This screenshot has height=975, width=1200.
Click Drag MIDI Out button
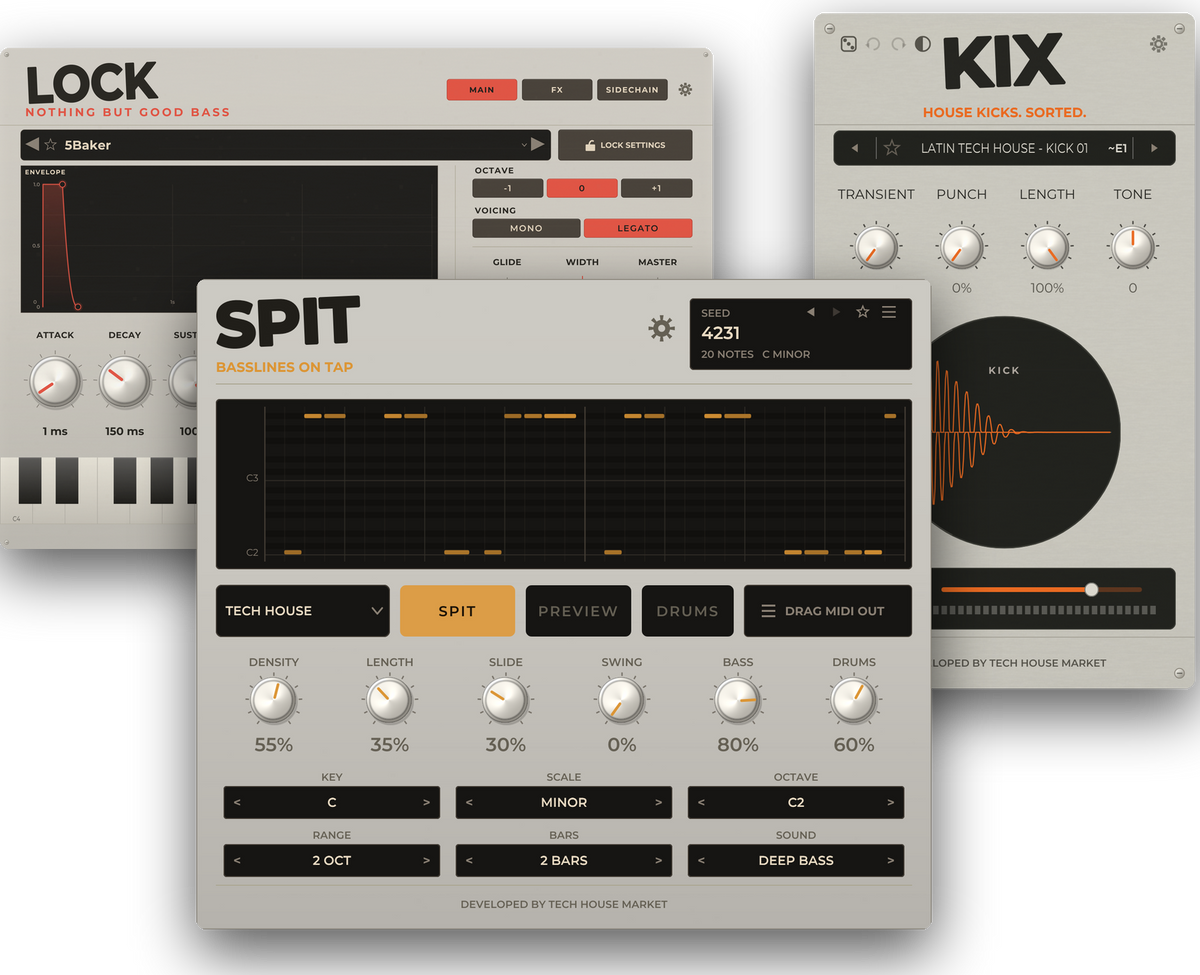828,611
